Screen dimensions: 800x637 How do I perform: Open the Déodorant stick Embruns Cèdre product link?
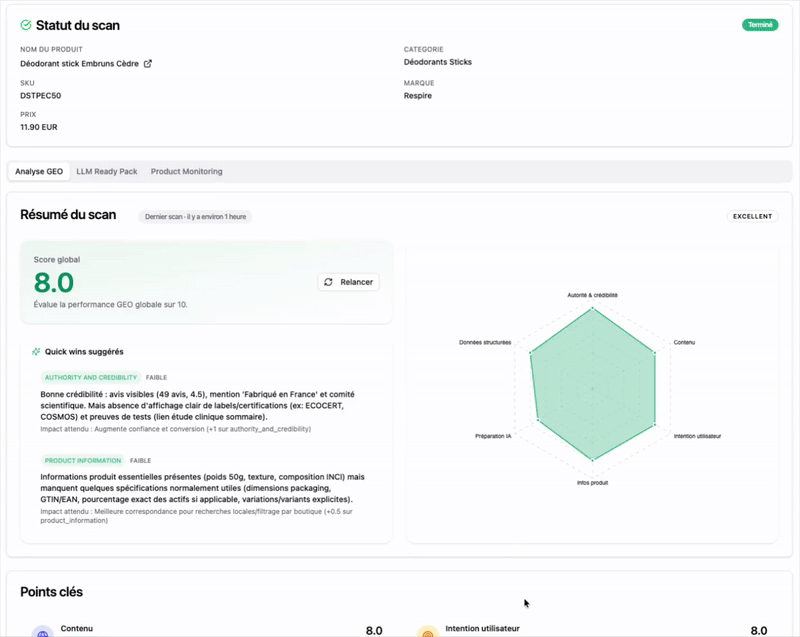80,62
